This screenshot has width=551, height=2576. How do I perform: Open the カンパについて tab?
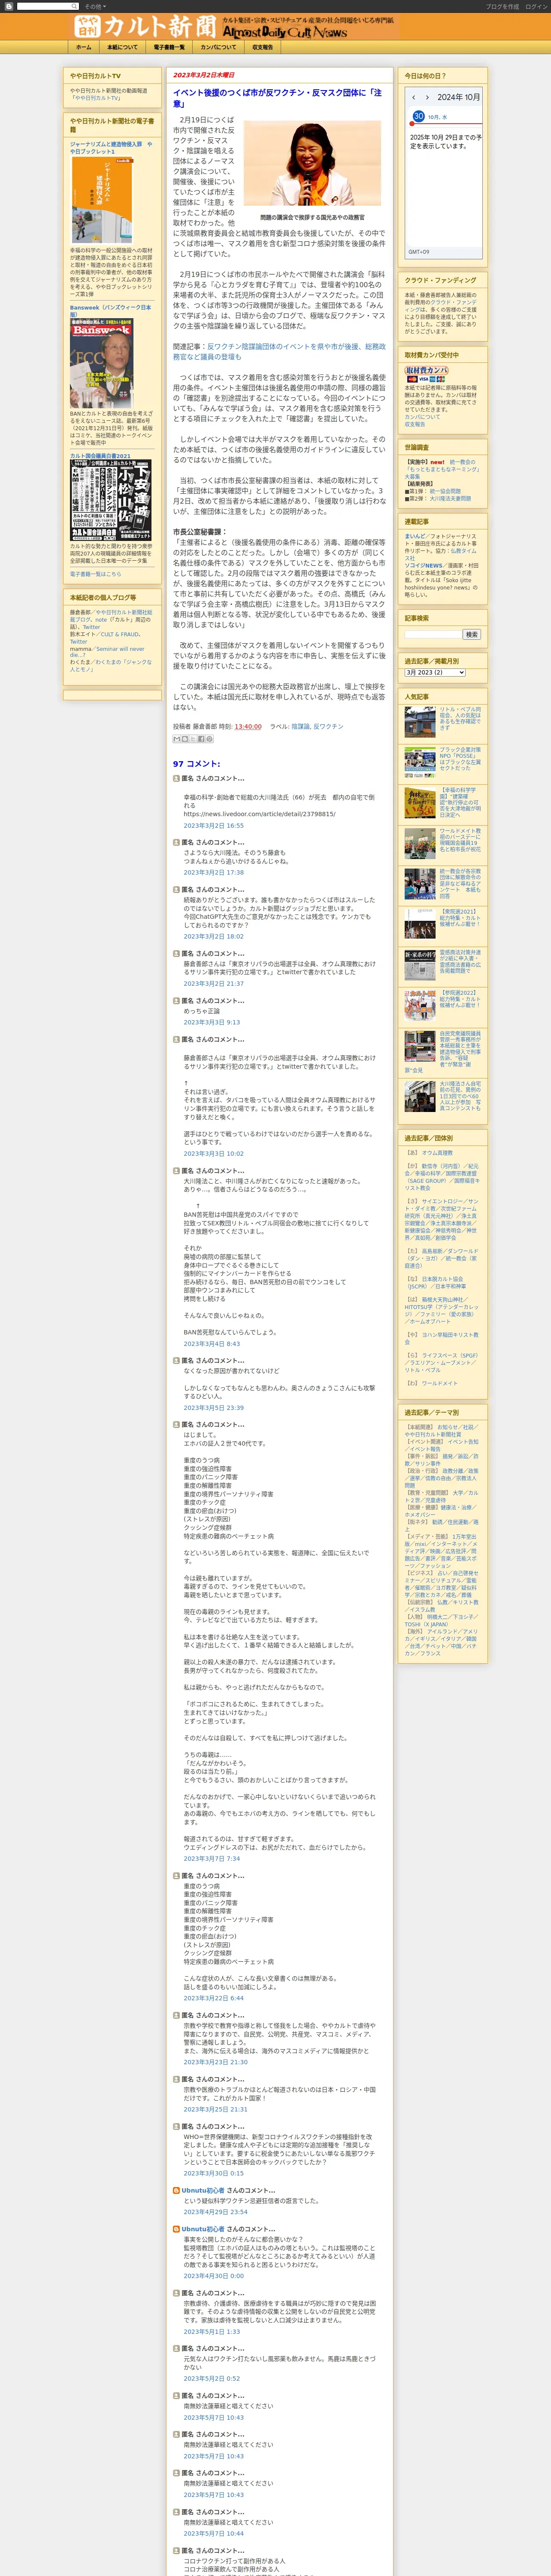click(218, 47)
